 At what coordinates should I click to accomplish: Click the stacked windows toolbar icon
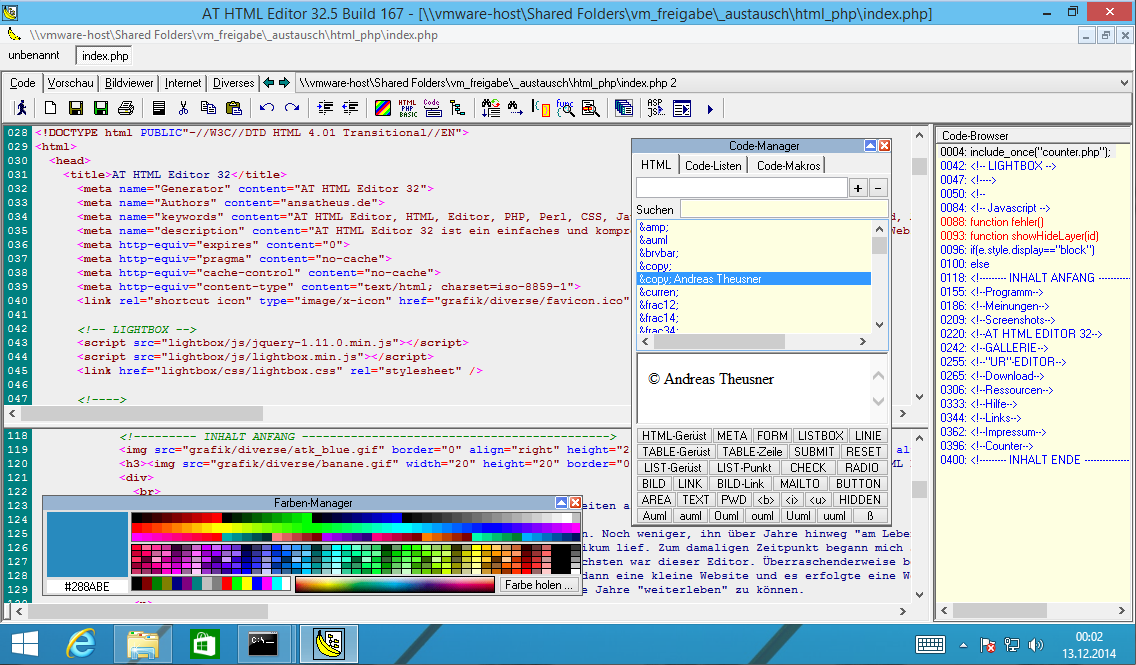click(624, 109)
